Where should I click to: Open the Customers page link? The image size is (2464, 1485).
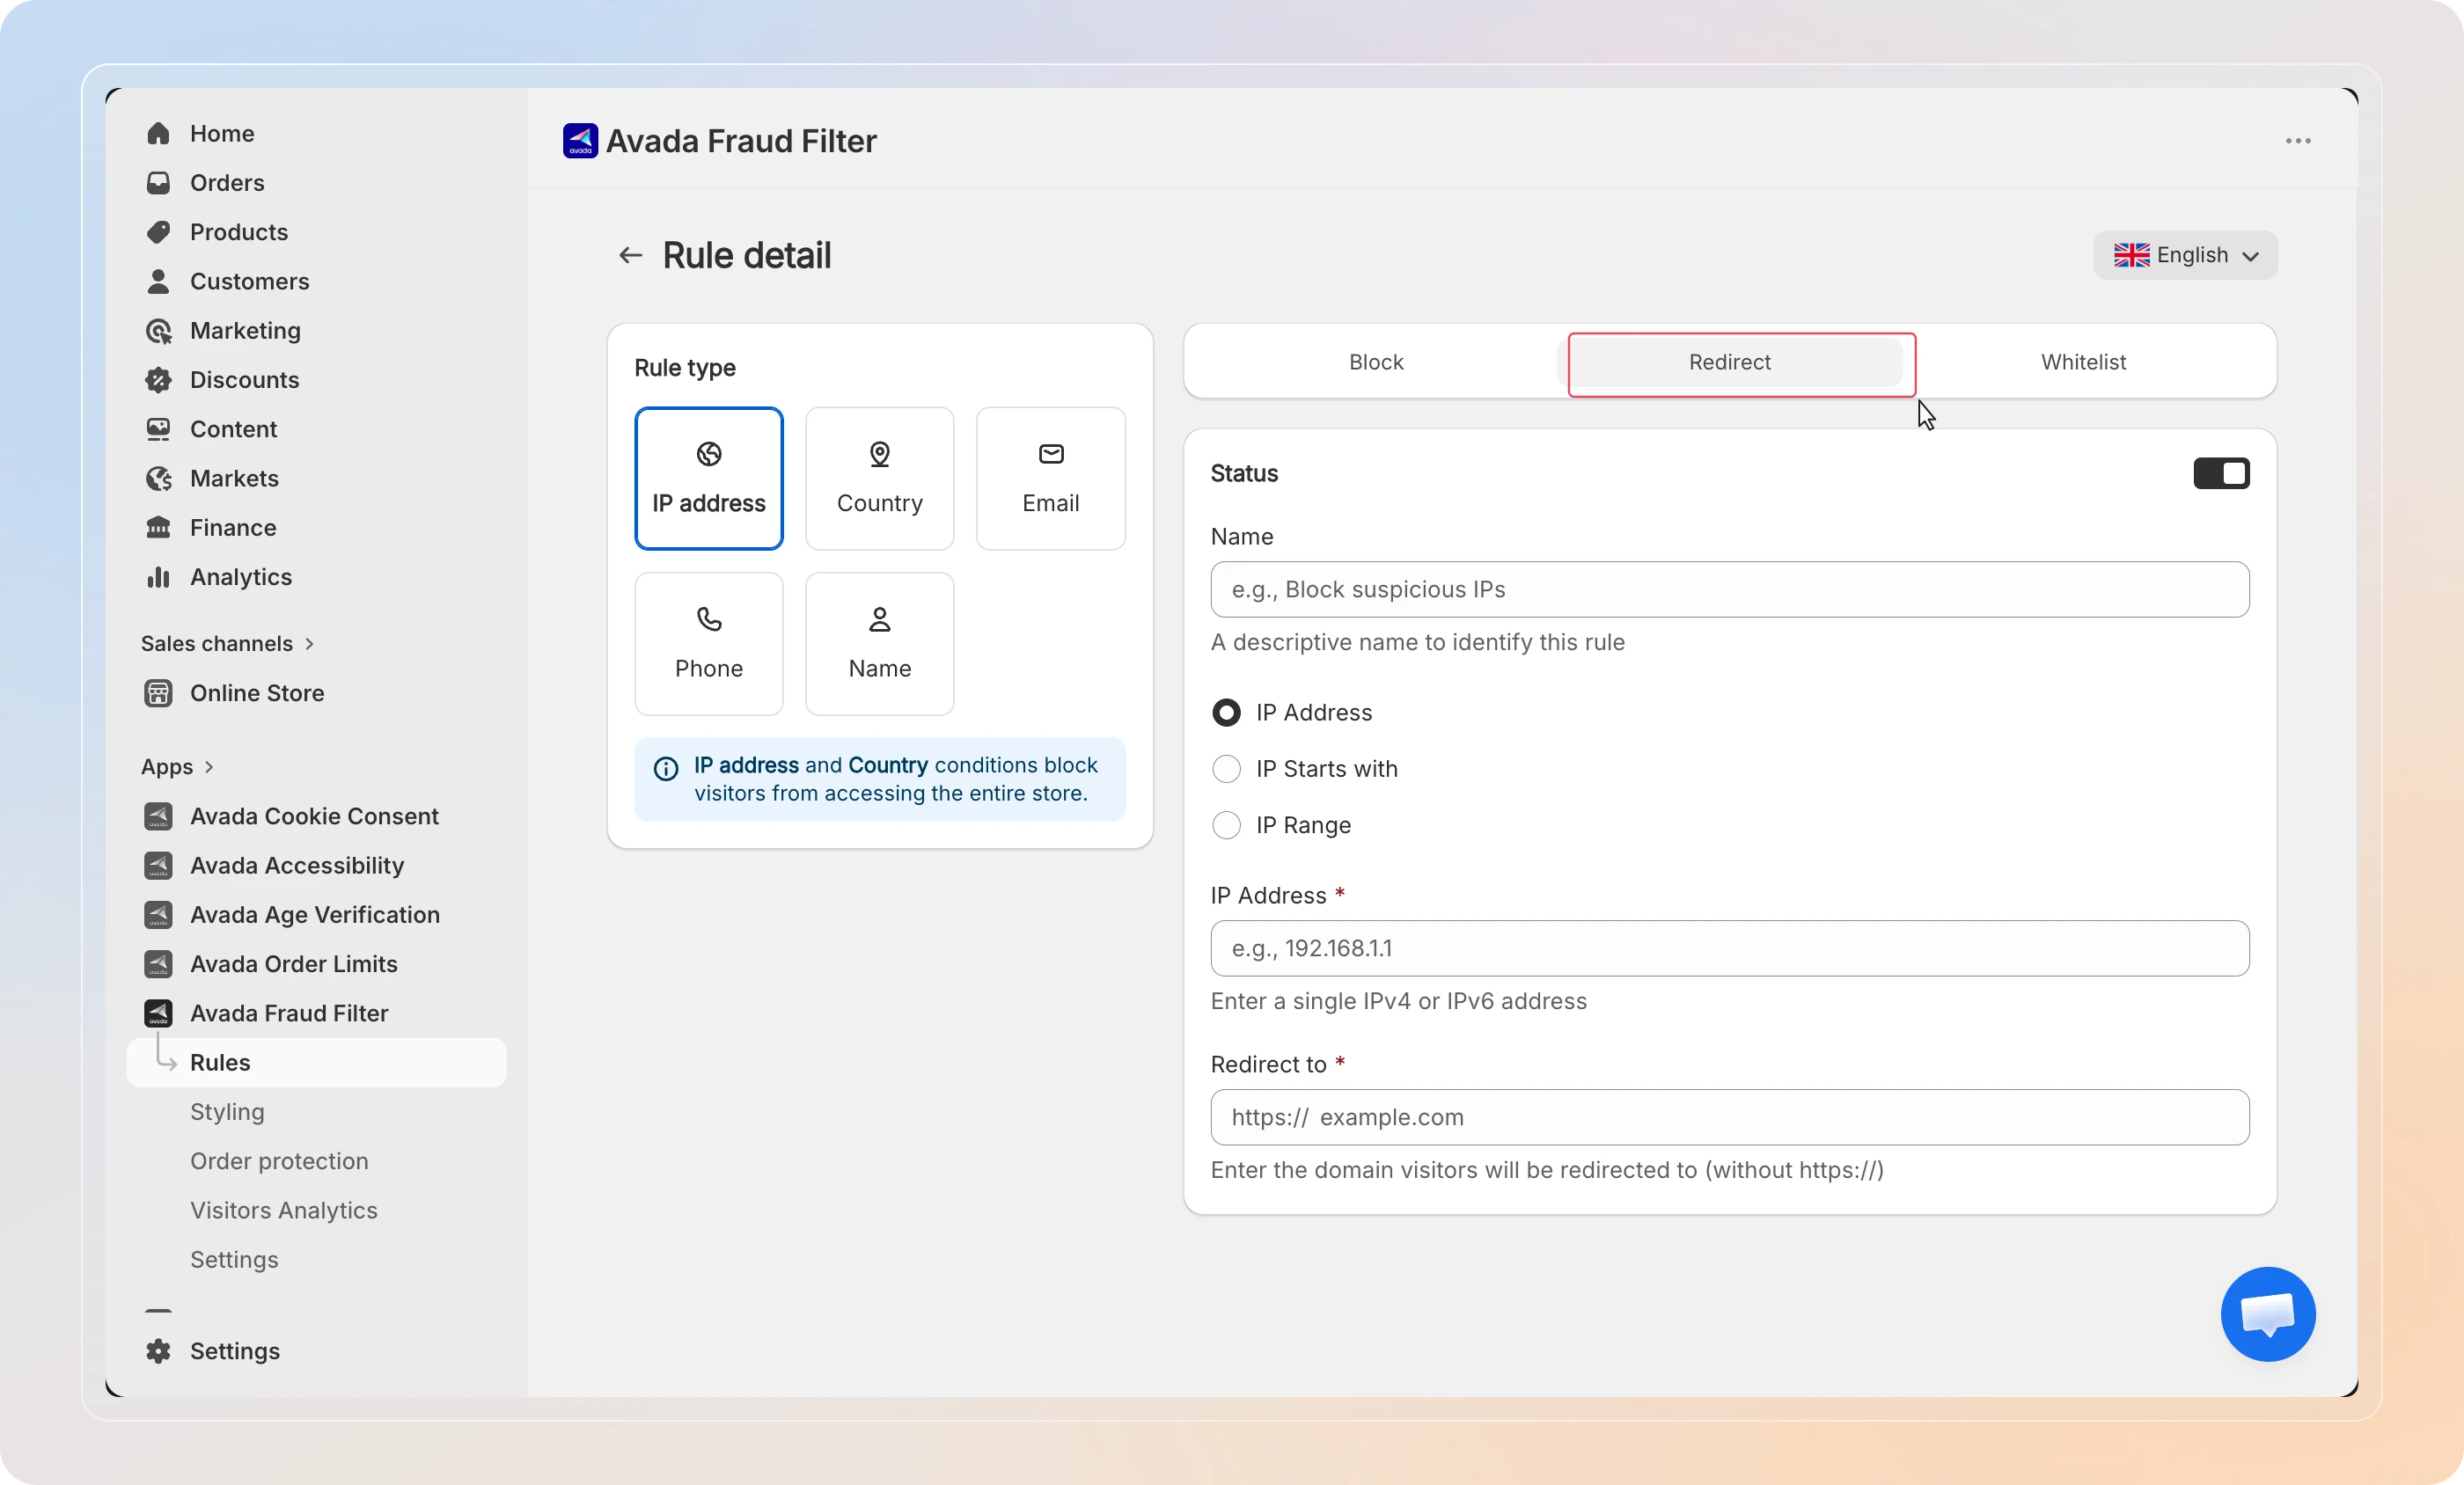coord(249,281)
